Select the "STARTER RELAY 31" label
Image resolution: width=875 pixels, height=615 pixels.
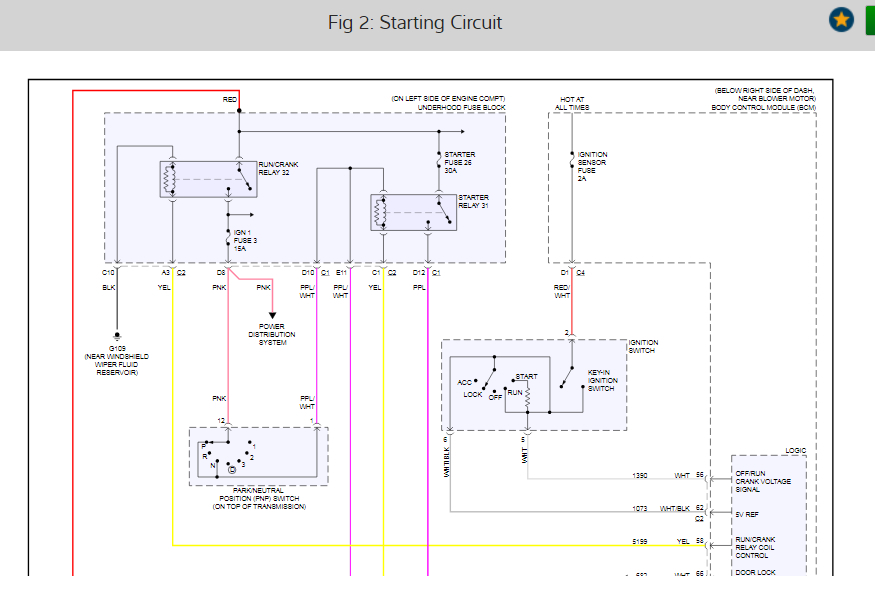[473, 201]
